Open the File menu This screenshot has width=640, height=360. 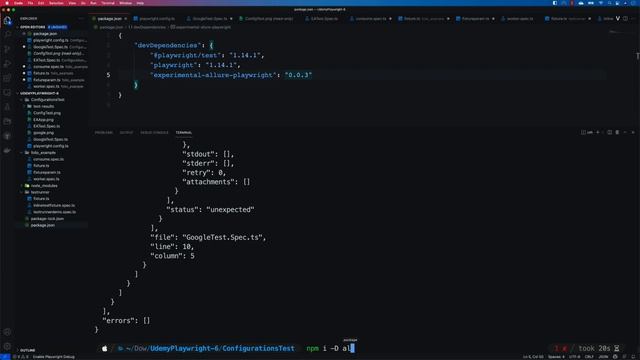(30, 3)
